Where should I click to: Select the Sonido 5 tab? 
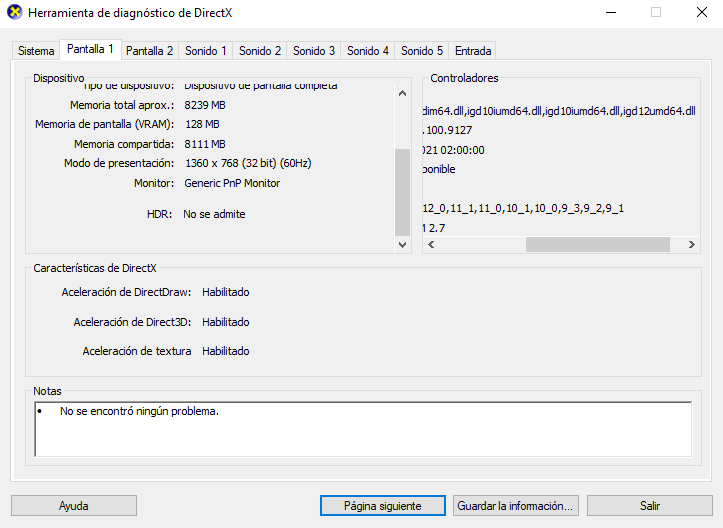click(421, 51)
